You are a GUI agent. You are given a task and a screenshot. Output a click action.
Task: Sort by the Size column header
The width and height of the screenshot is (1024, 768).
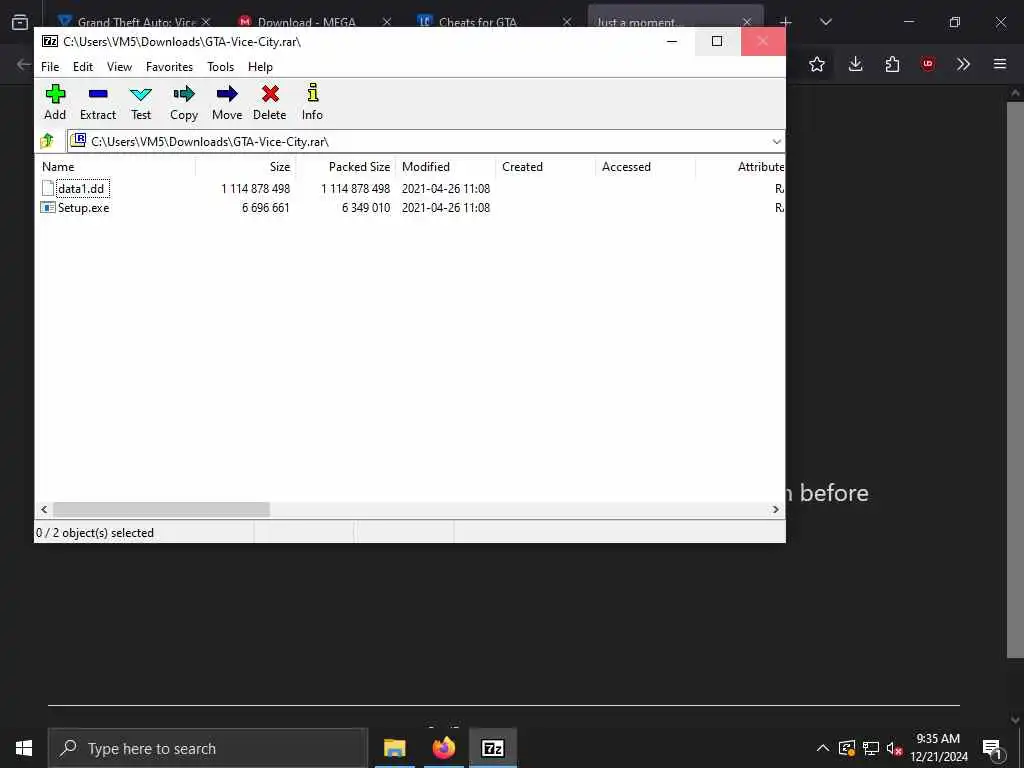[x=246, y=167]
